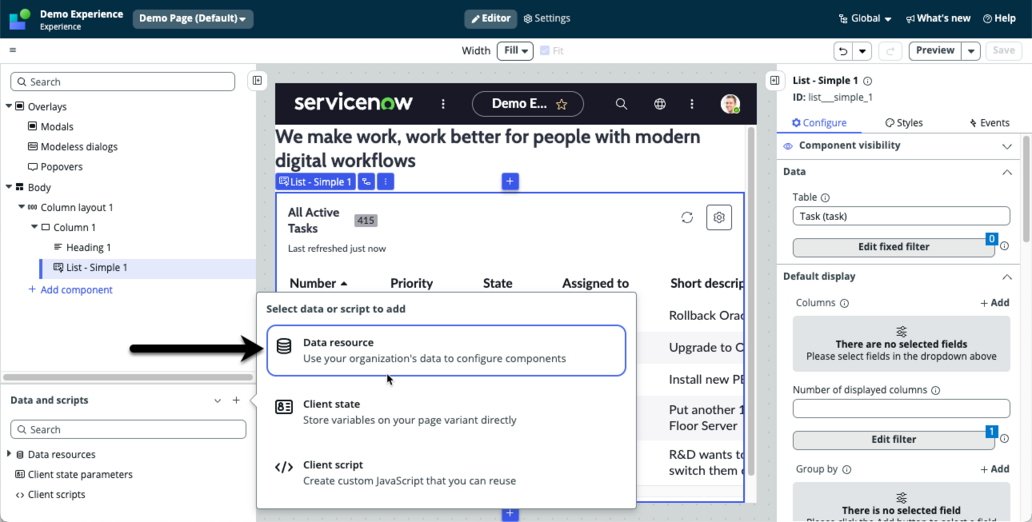Click the info icon next to Table label
The height and width of the screenshot is (522, 1032).
point(825,197)
